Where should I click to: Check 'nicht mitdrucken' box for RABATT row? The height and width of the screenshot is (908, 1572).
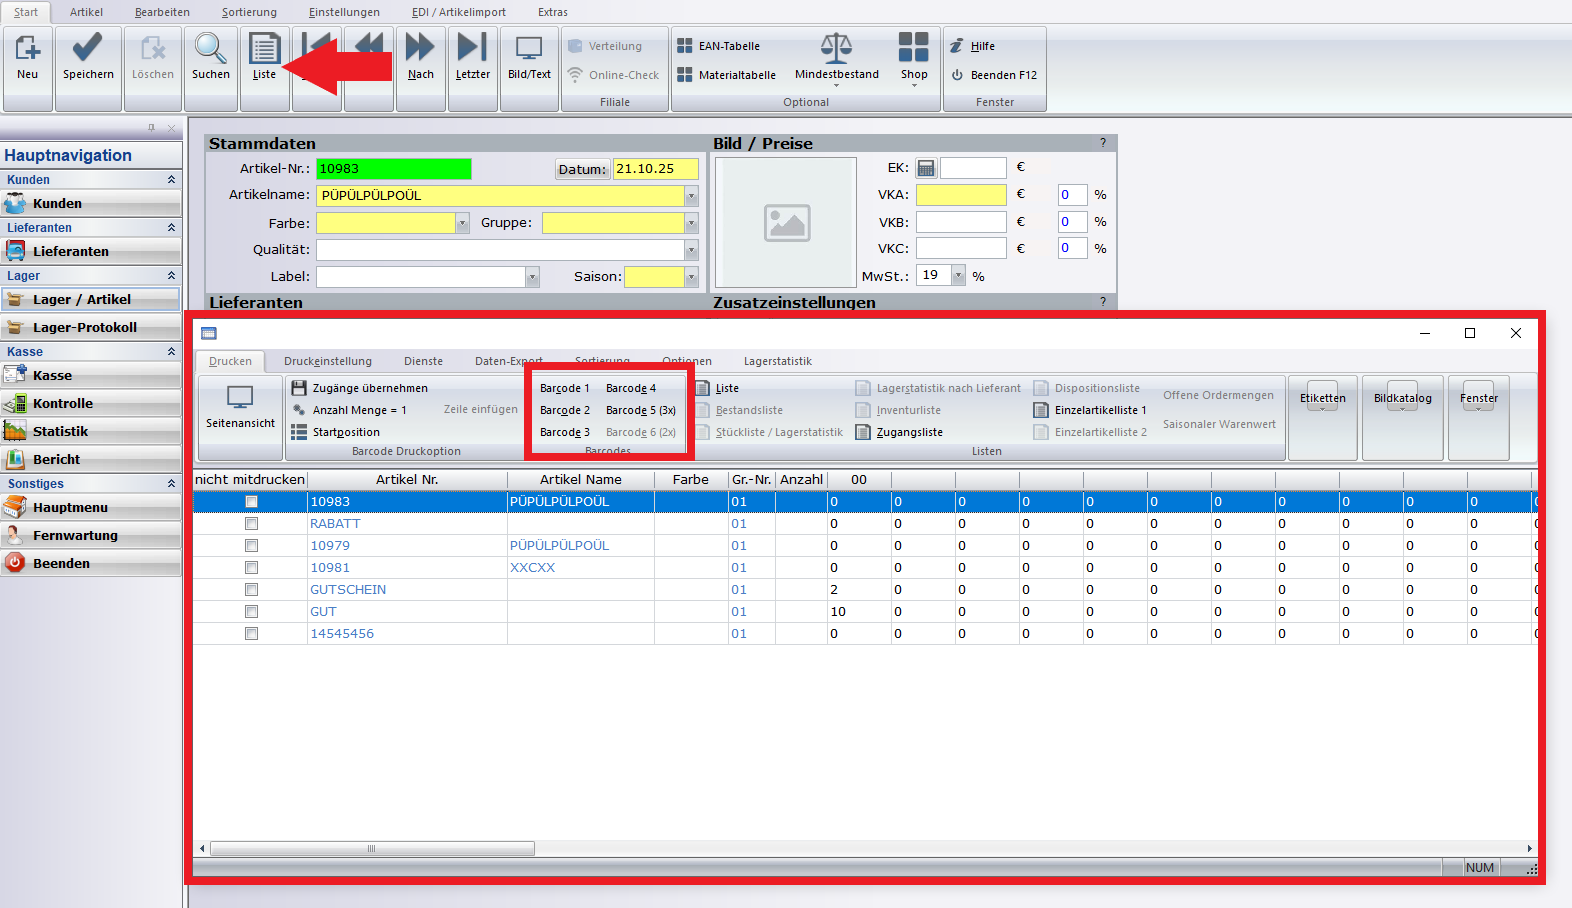(252, 524)
